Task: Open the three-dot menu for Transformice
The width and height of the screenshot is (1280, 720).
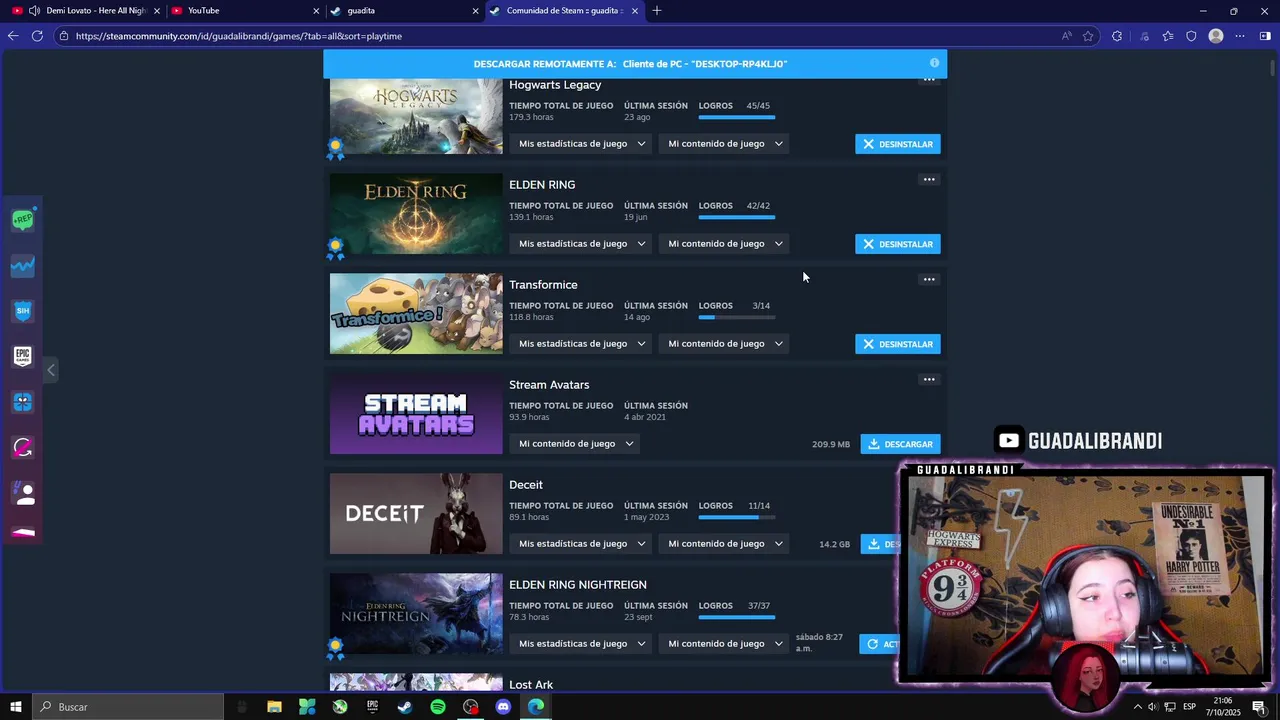Action: coord(929,280)
